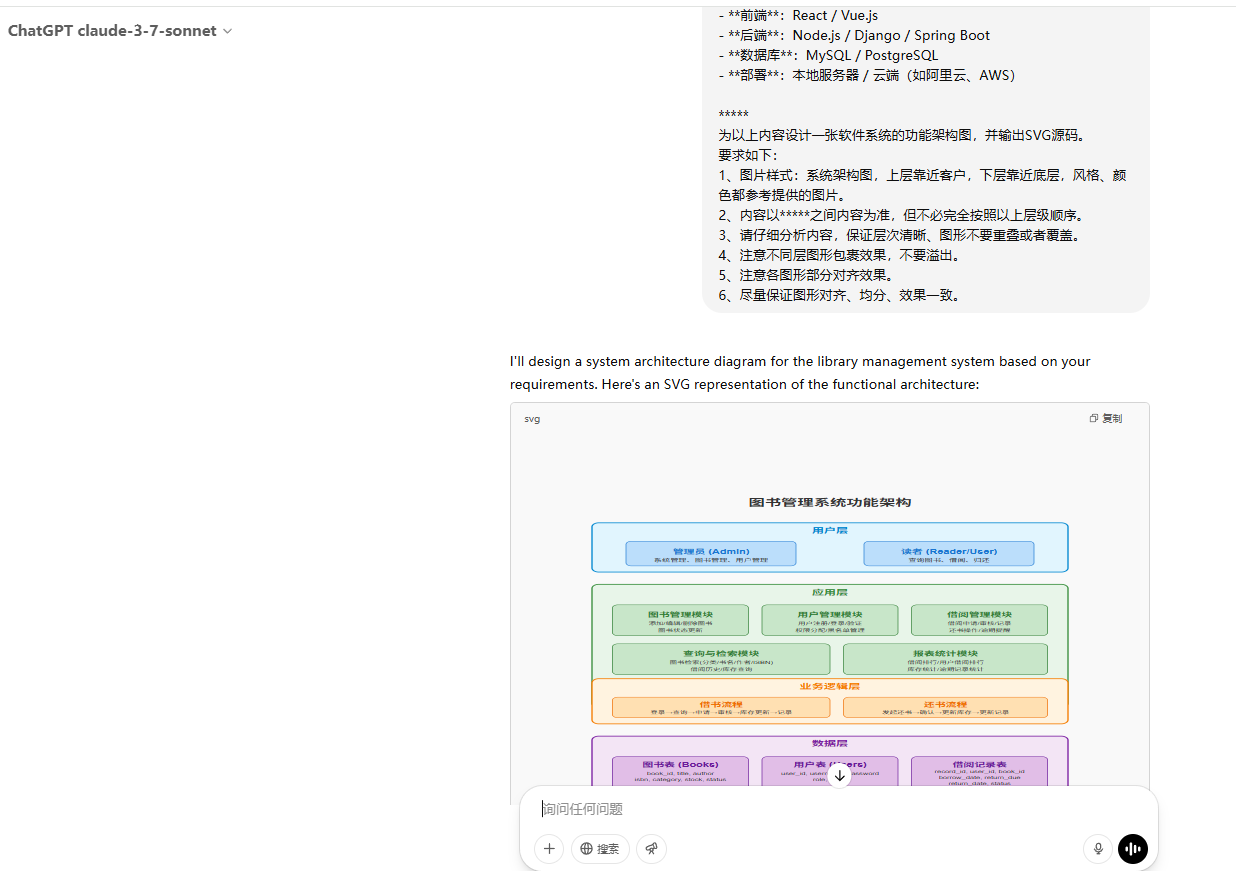Click the 借阅记录表 block
Image resolution: width=1236 pixels, height=871 pixels.
pos(979,770)
